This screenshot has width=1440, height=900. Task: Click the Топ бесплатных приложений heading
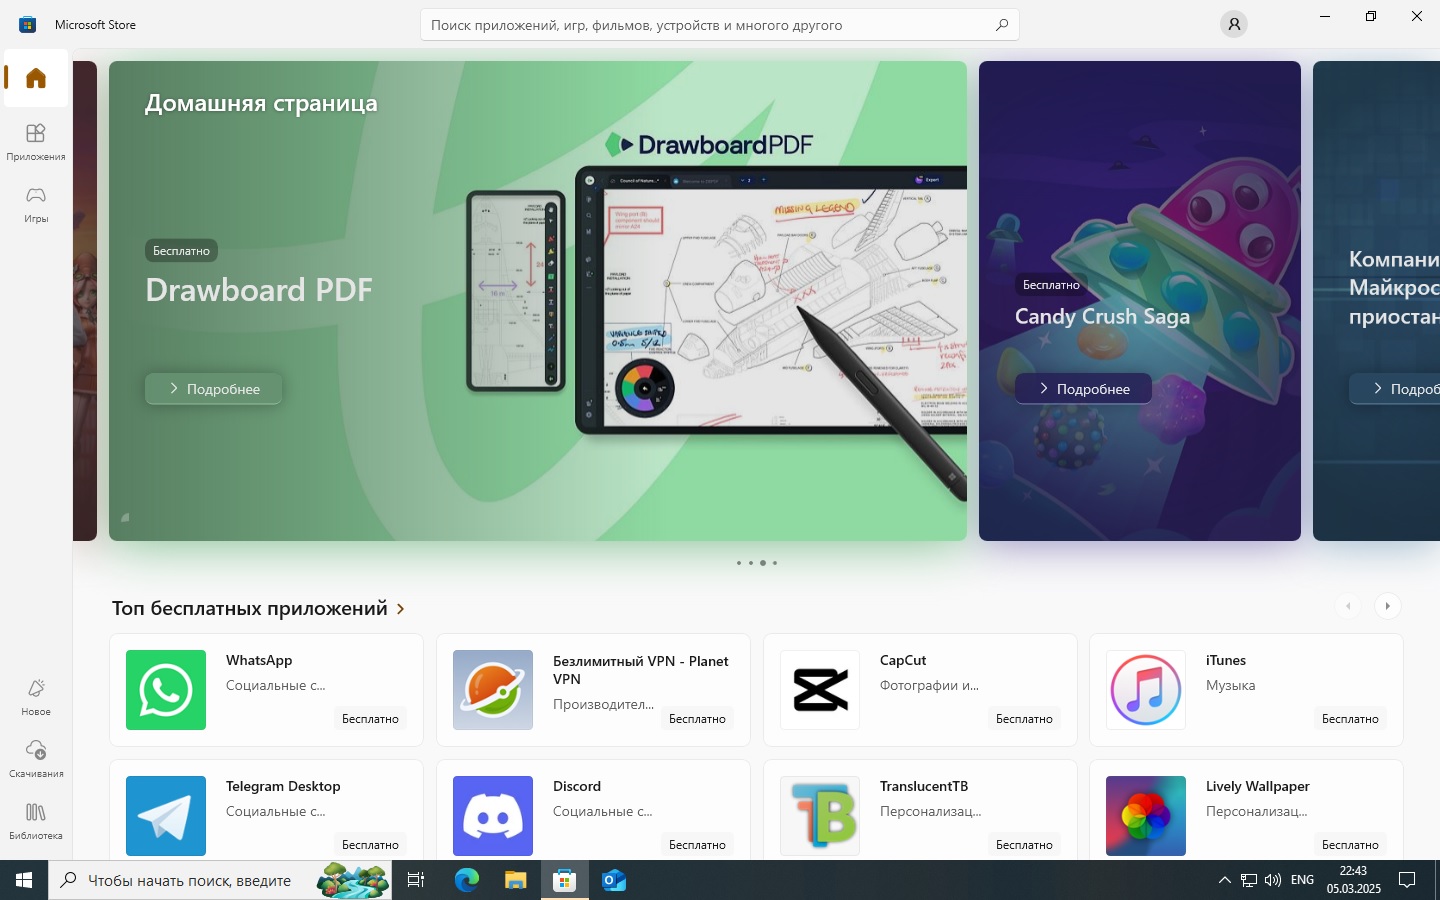(250, 608)
